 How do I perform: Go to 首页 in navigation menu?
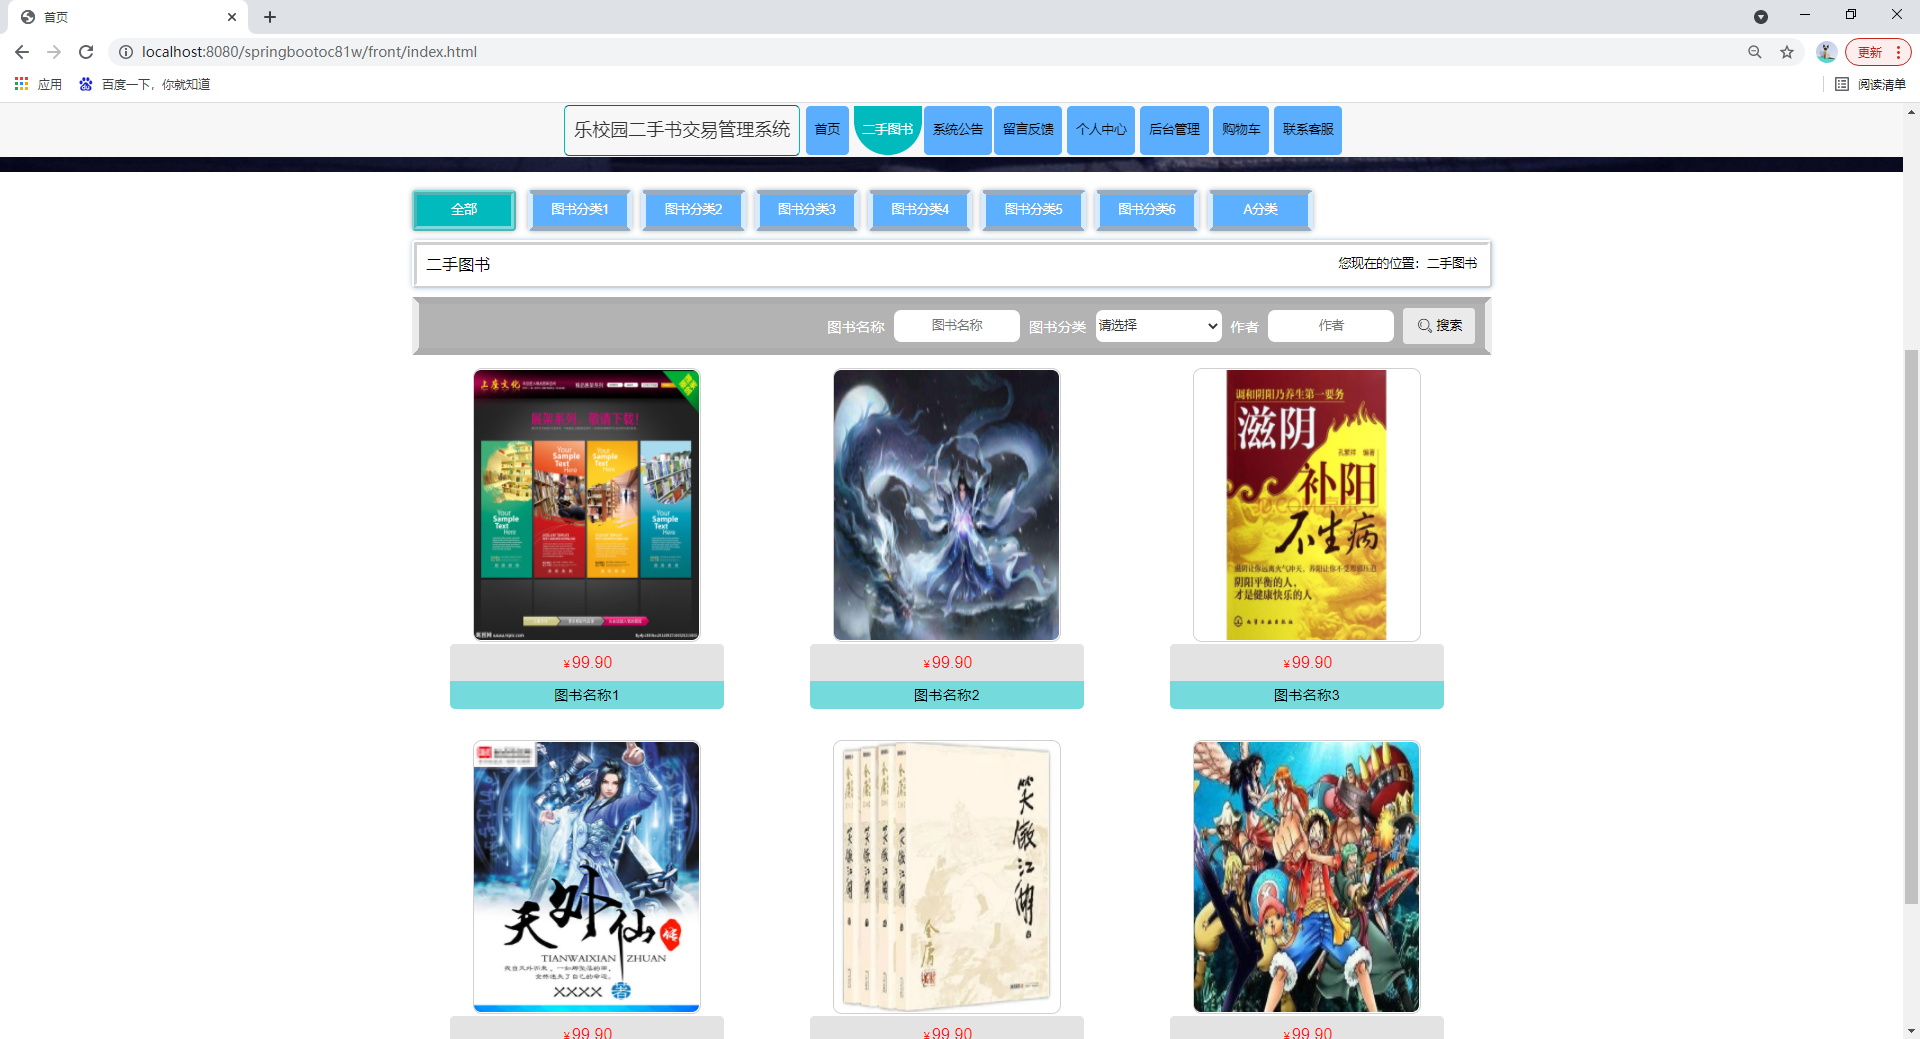click(x=827, y=130)
